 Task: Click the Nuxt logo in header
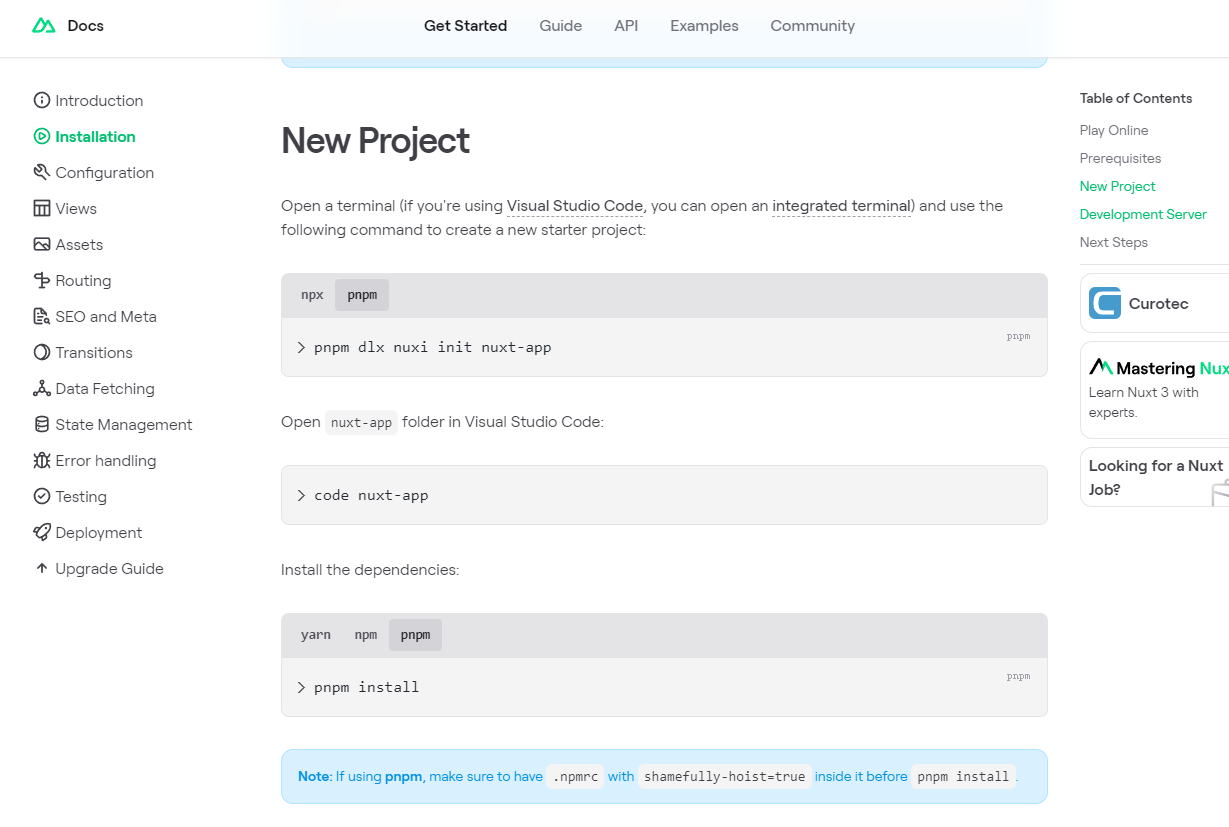tap(44, 26)
